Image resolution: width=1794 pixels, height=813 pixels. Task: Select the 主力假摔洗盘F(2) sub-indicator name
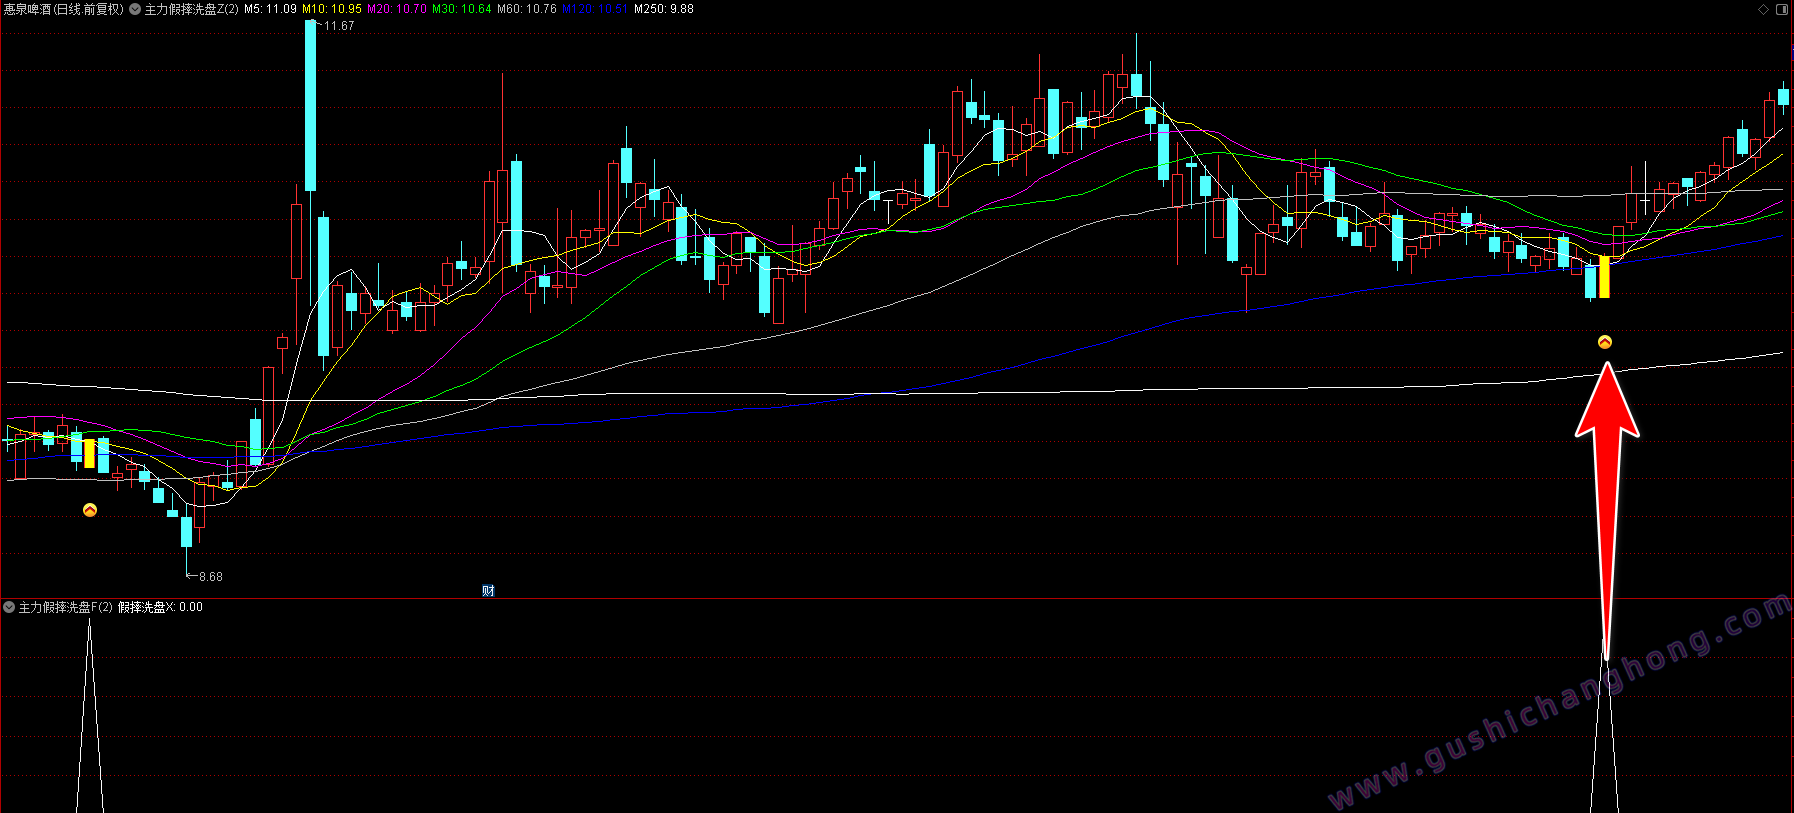[66, 607]
